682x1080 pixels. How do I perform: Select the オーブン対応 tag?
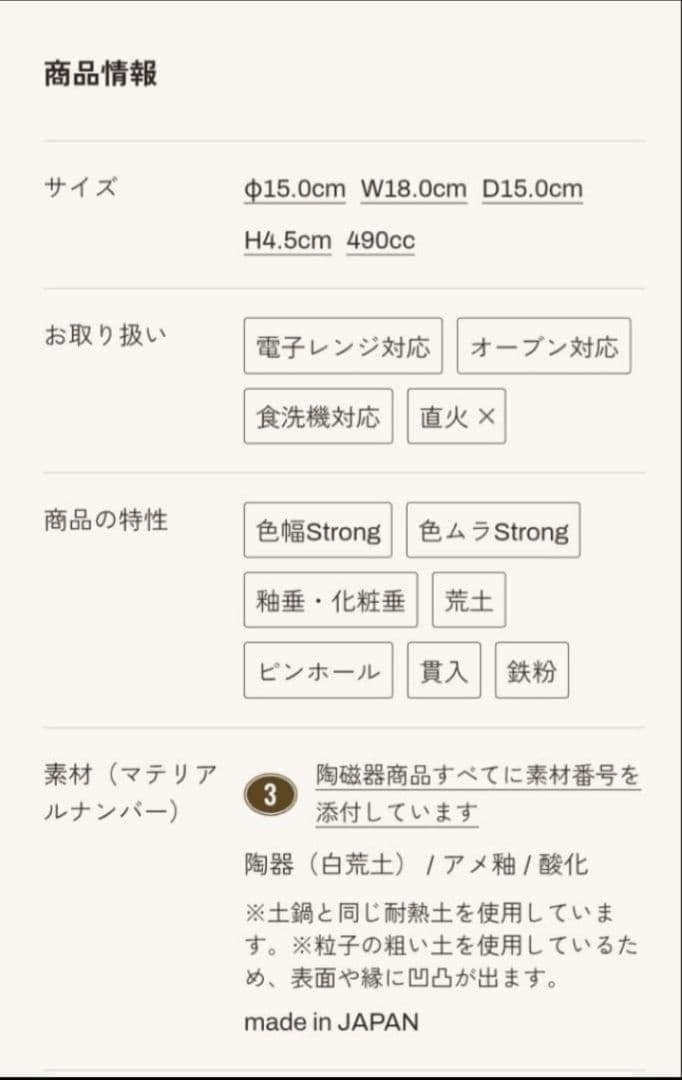coord(544,346)
